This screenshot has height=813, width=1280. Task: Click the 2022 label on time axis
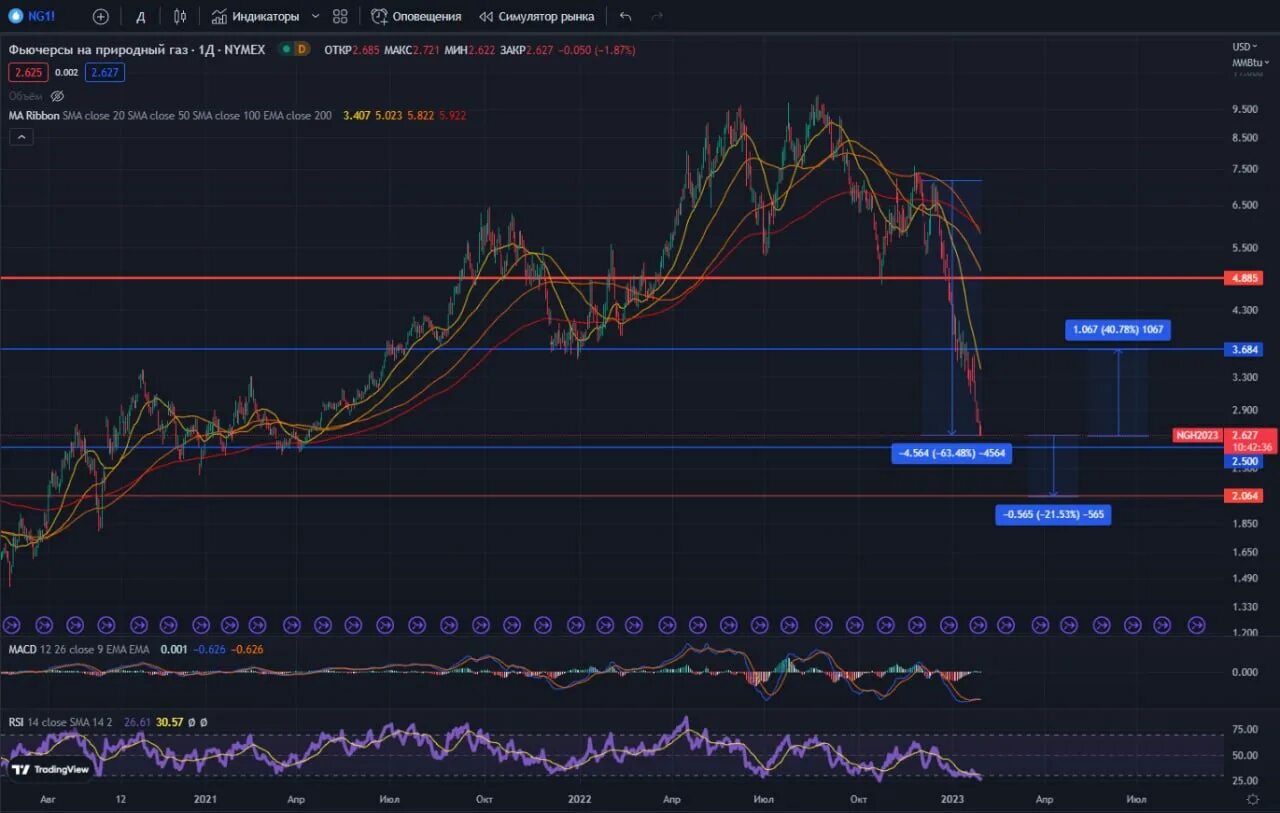579,799
